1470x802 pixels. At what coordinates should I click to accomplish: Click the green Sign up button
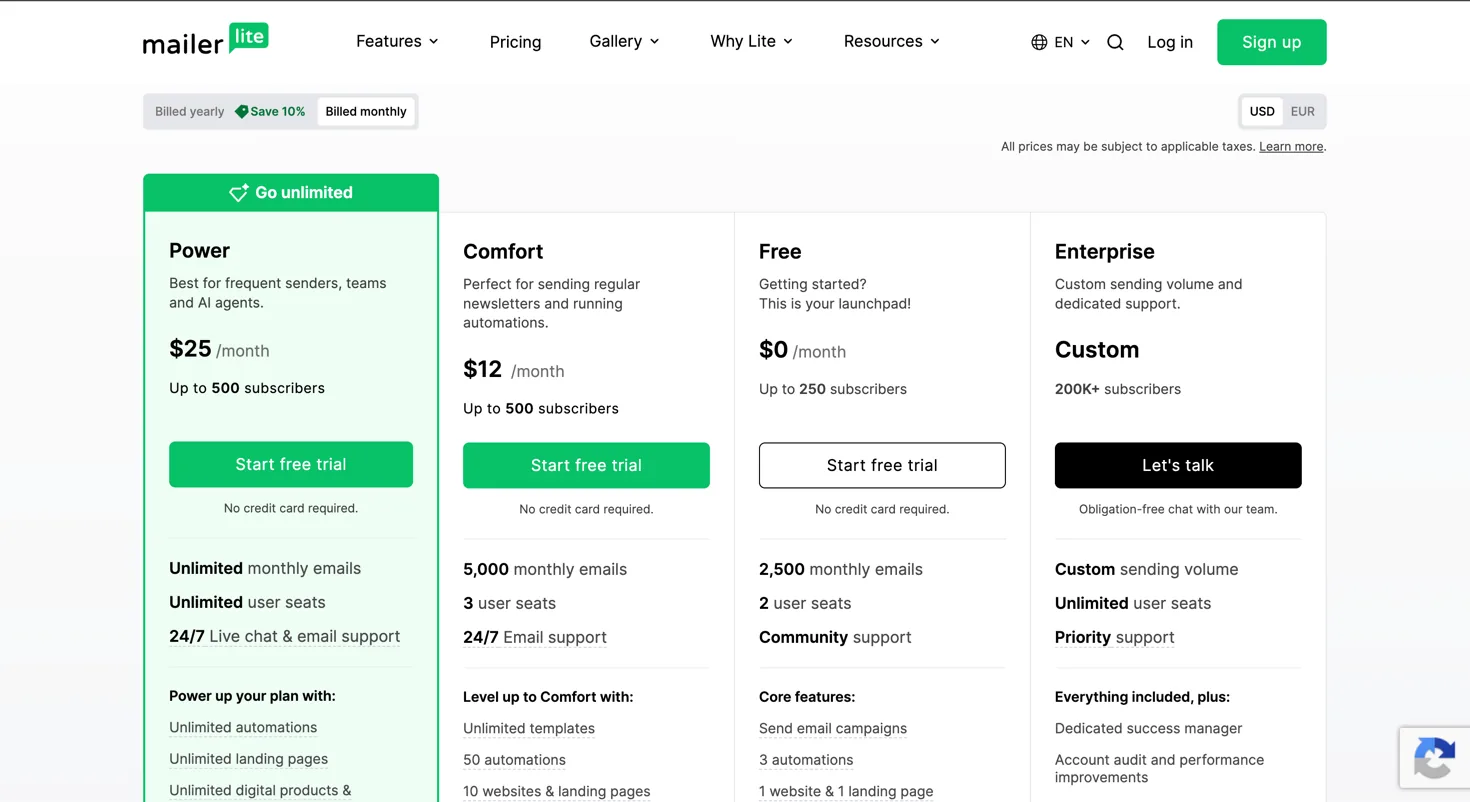click(x=1271, y=42)
